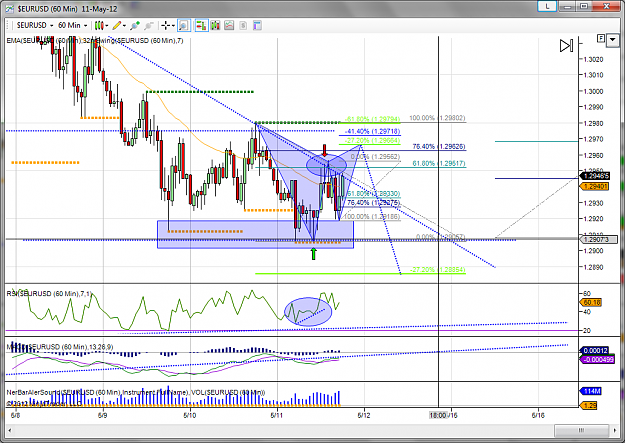625x443 pixels.
Task: Expand the drawing tools dropdown arrow
Action: coord(124,26)
